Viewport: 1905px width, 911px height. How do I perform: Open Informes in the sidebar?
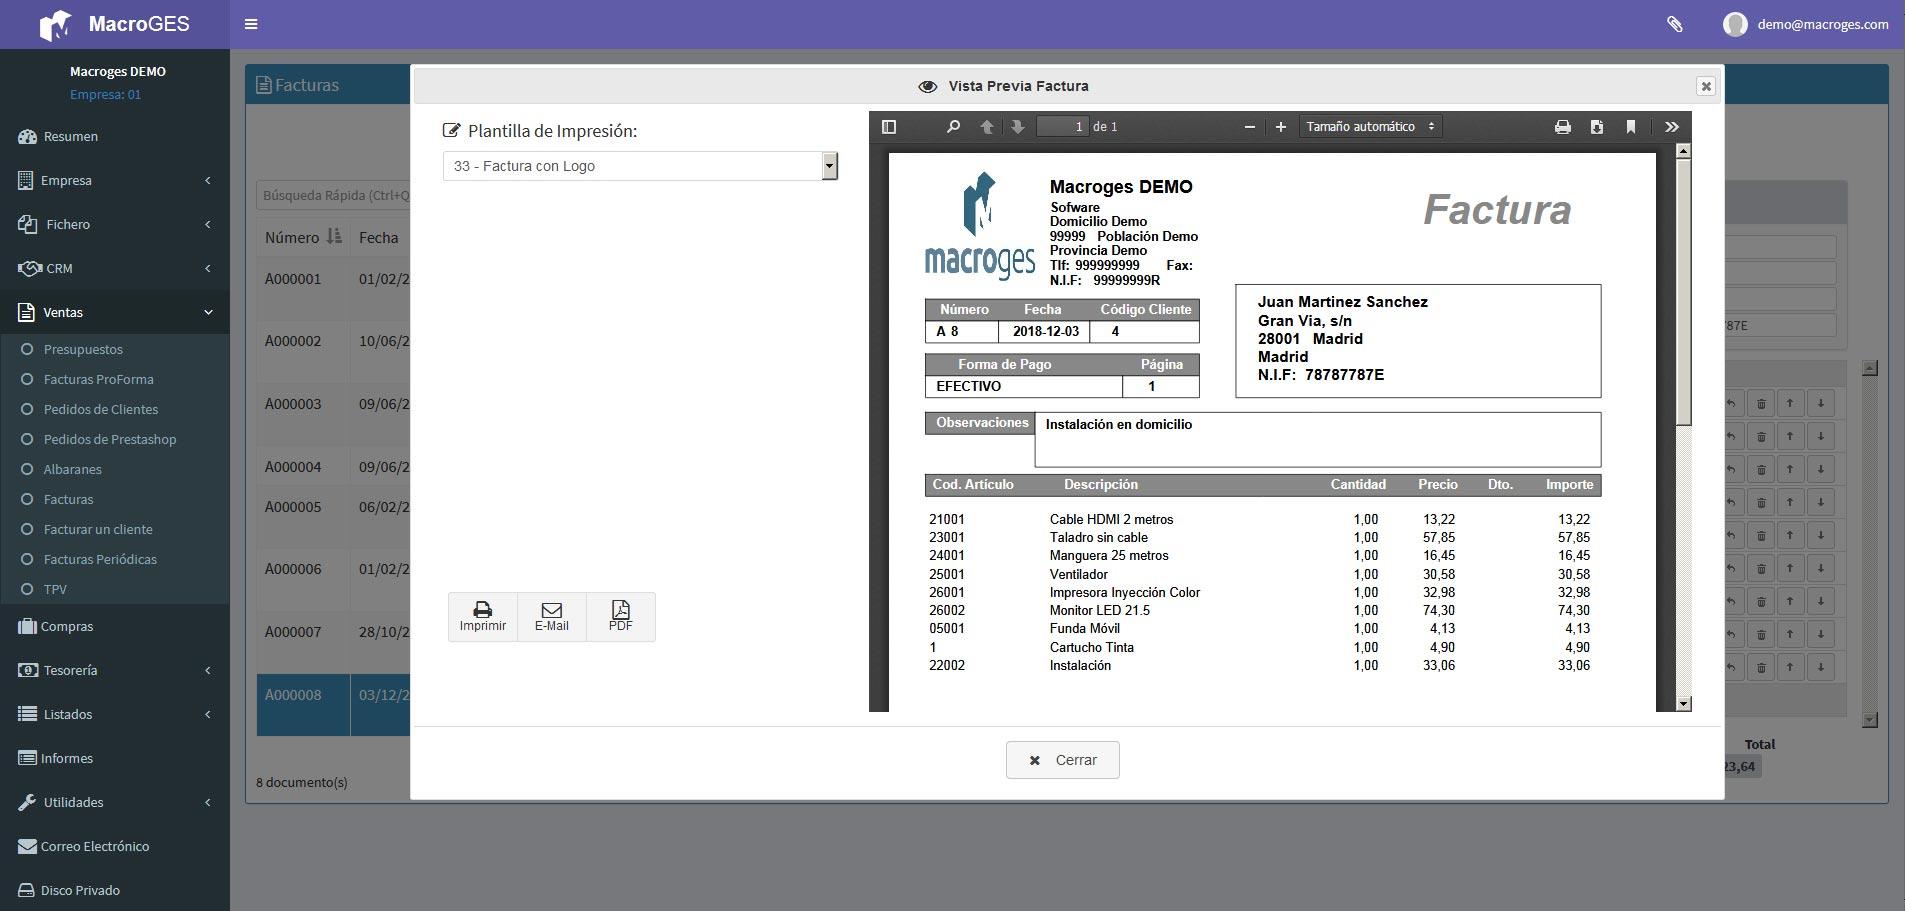(x=115, y=758)
